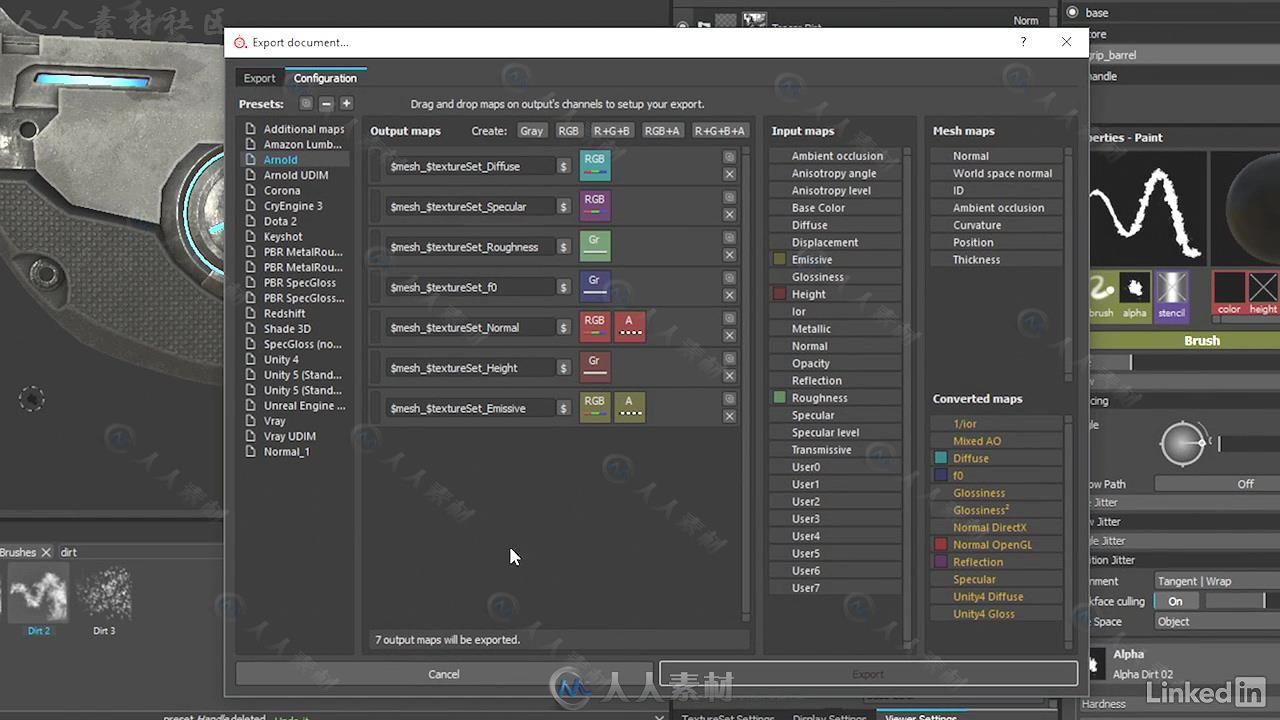Select the base texture set radio button
This screenshot has width=1280, height=720.
click(1072, 12)
